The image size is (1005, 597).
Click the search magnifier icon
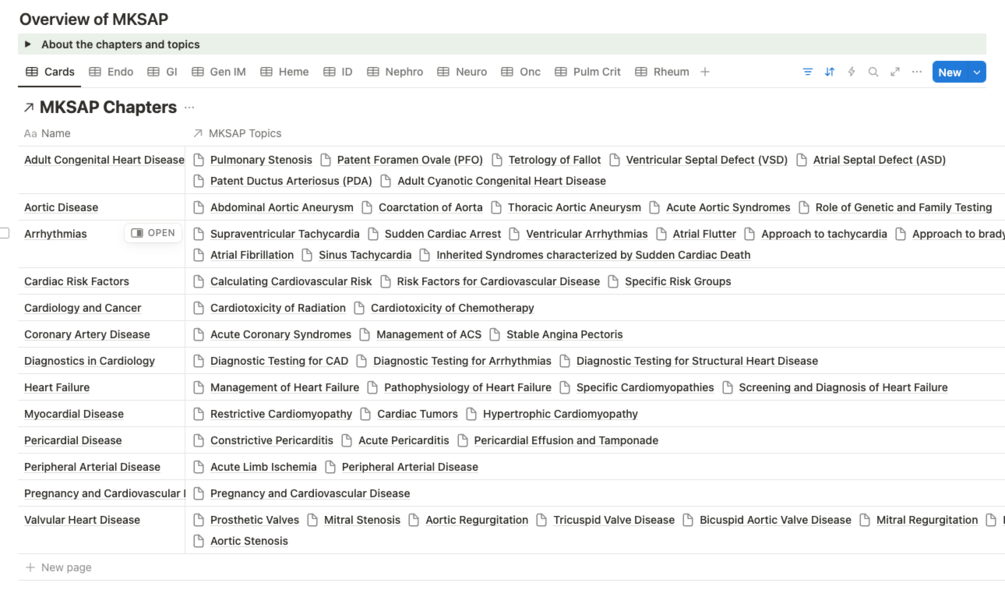coord(873,72)
